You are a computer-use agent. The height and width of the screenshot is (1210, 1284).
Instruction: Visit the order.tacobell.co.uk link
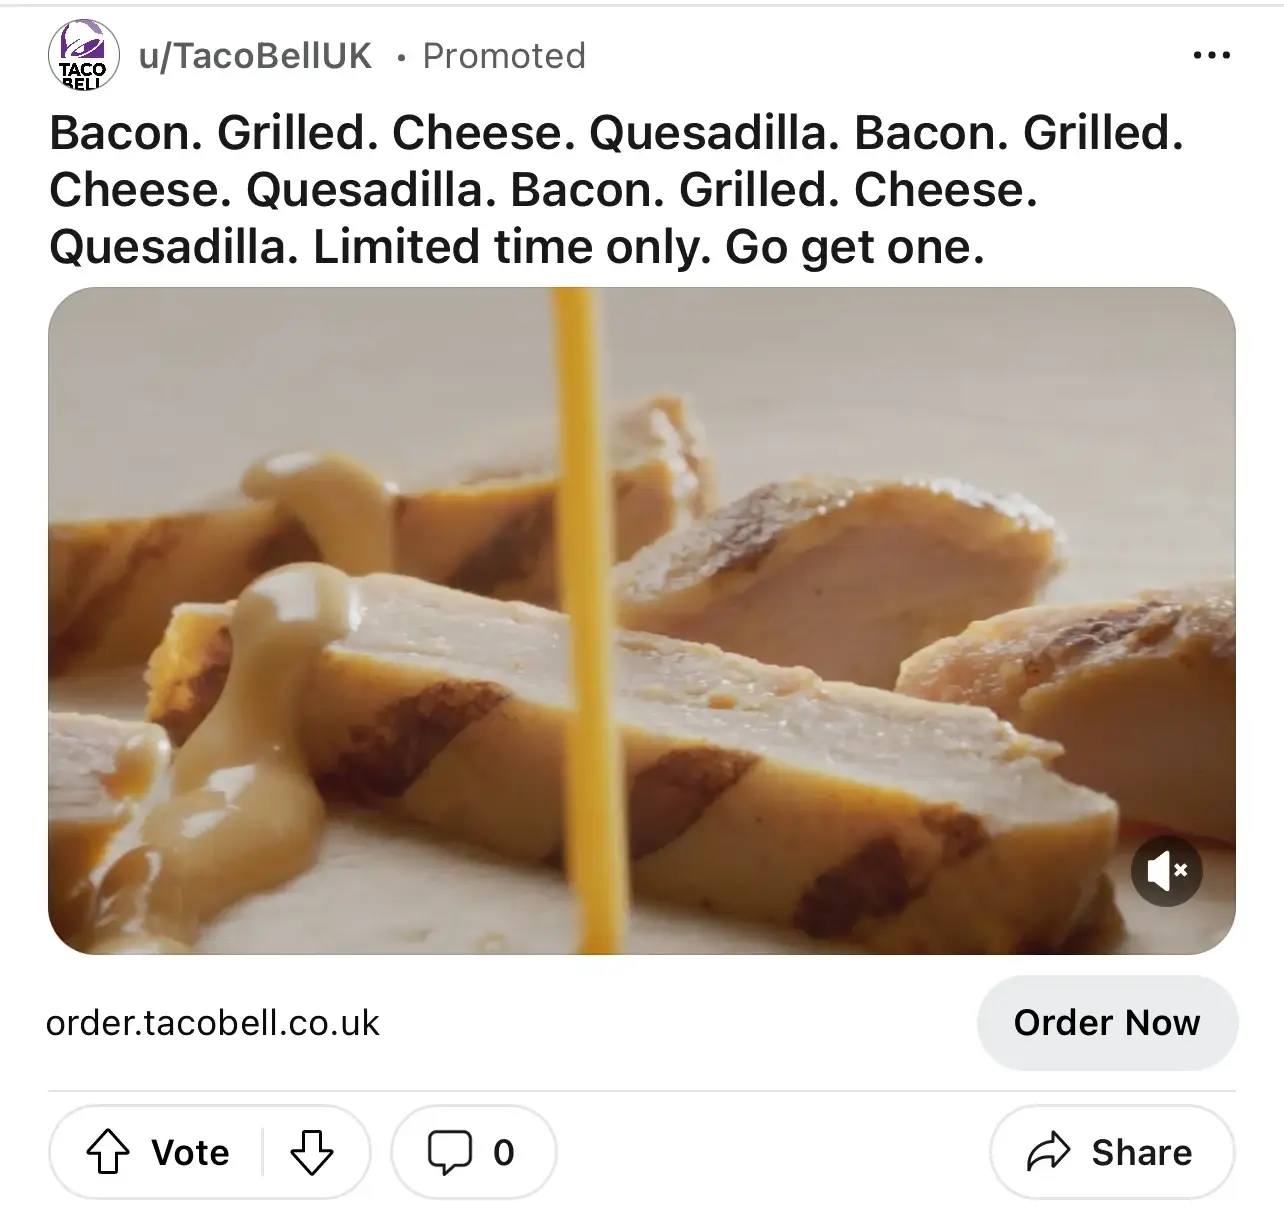pos(214,1022)
